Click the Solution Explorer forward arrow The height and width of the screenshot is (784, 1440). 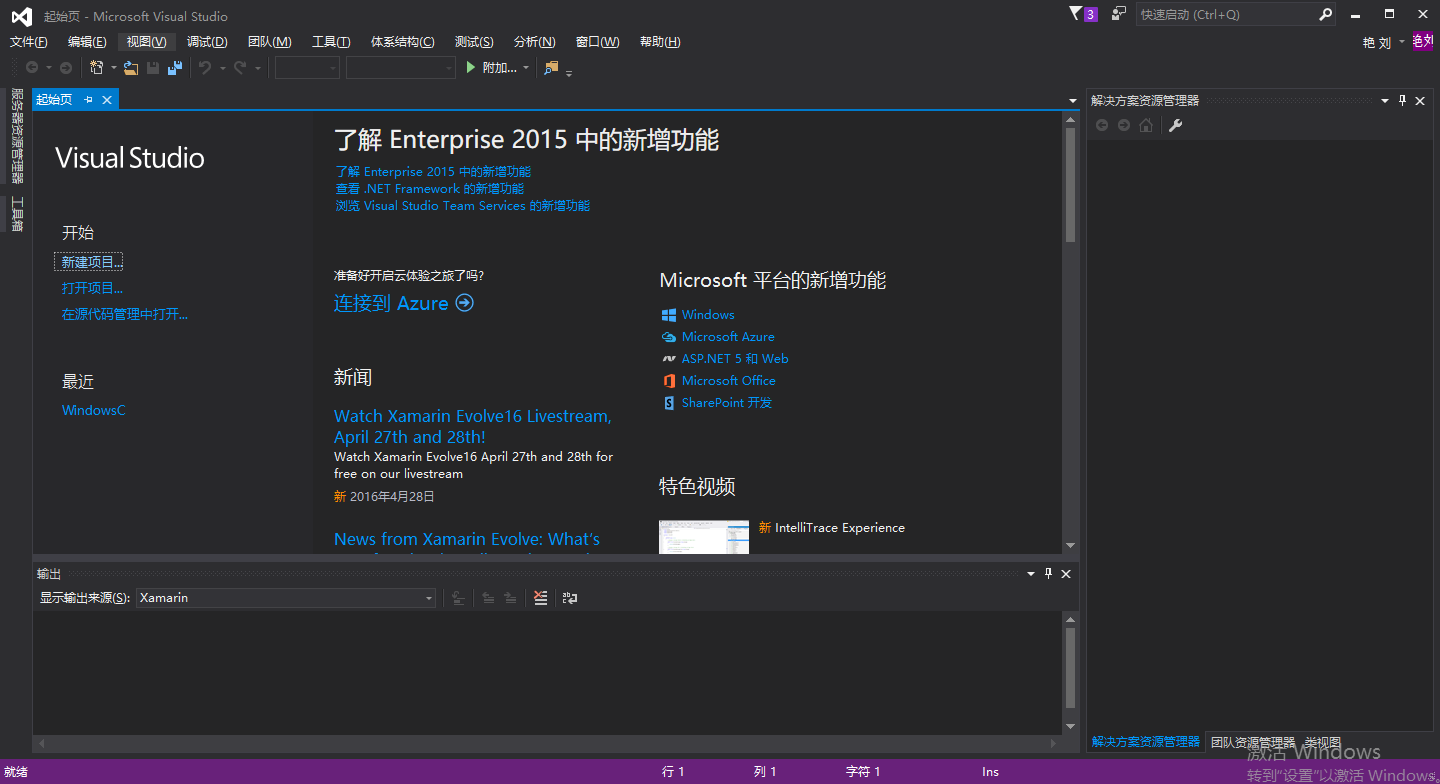click(x=1124, y=125)
